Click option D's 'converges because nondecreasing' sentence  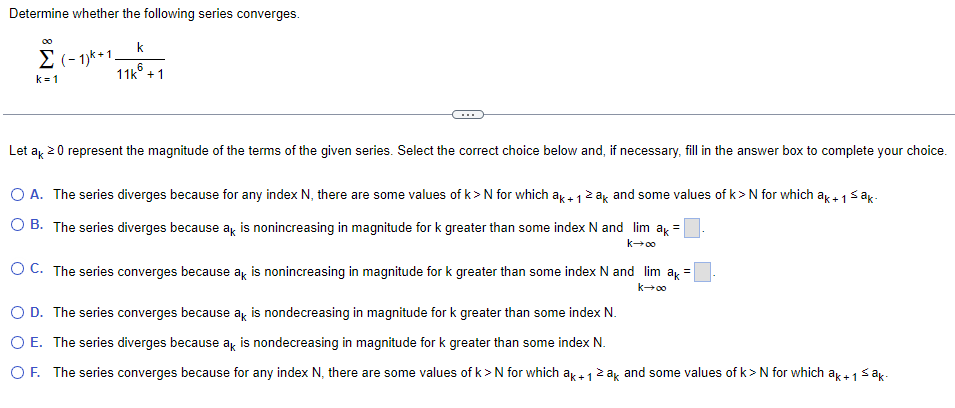tap(335, 314)
